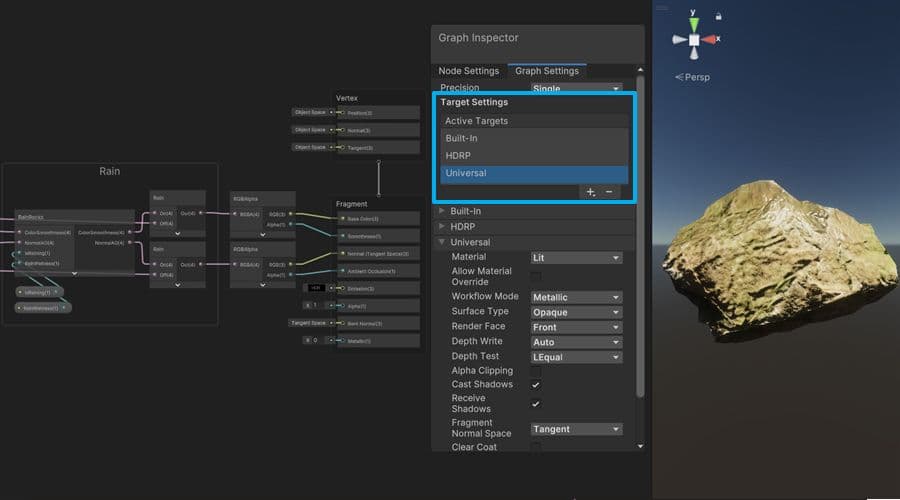
Task: Switch to the Node Settings tab
Action: (x=468, y=71)
